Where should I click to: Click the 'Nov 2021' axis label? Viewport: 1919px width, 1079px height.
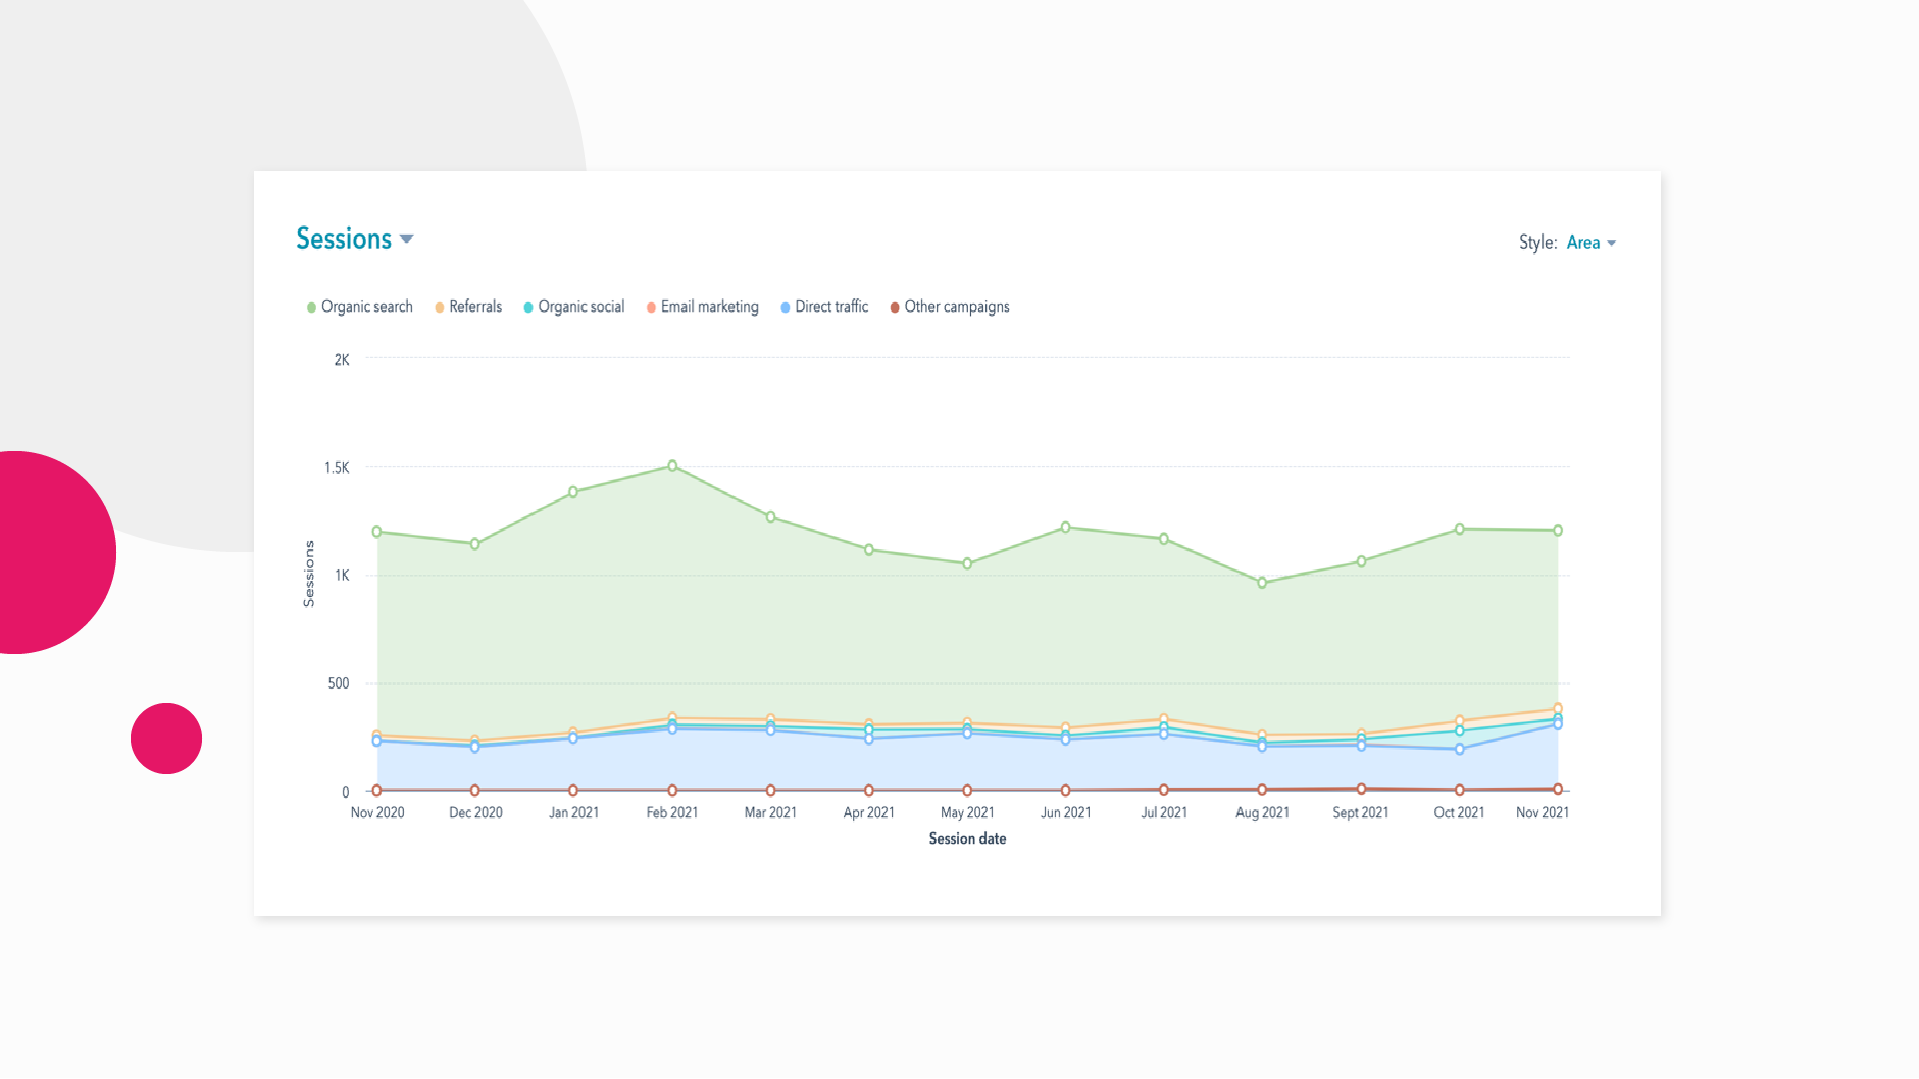click(1542, 813)
